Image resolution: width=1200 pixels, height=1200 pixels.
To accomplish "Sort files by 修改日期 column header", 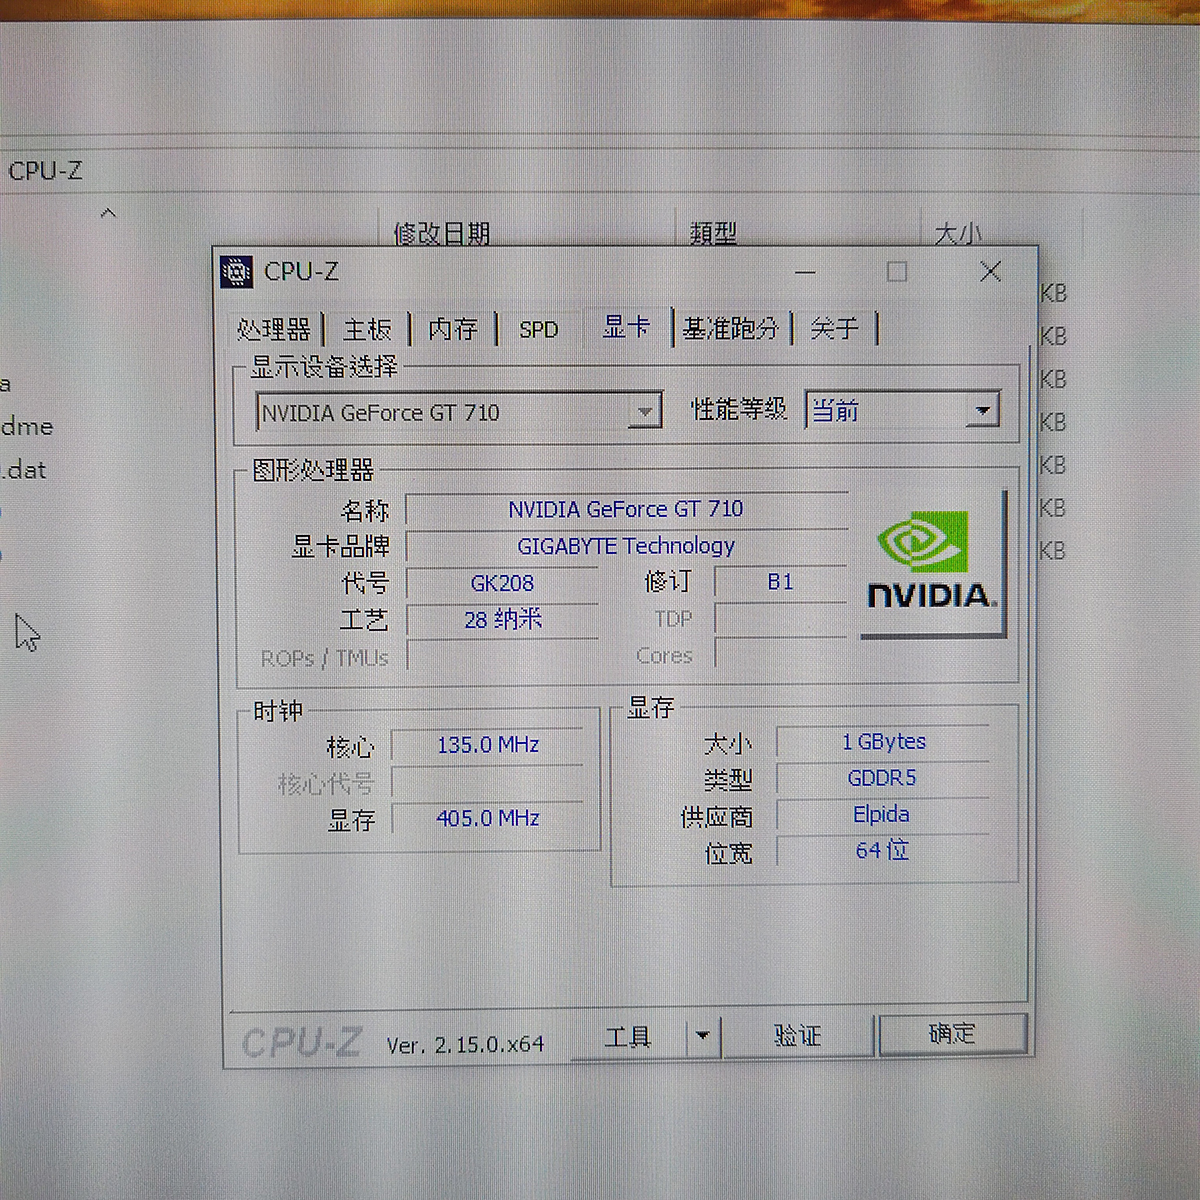I will pyautogui.click(x=442, y=233).
